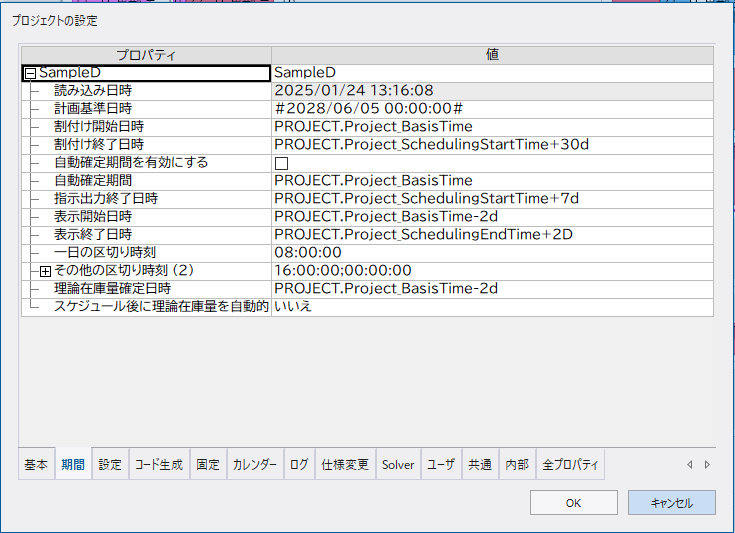Switch to the 基本 tab
735x533 pixels.
(36, 465)
